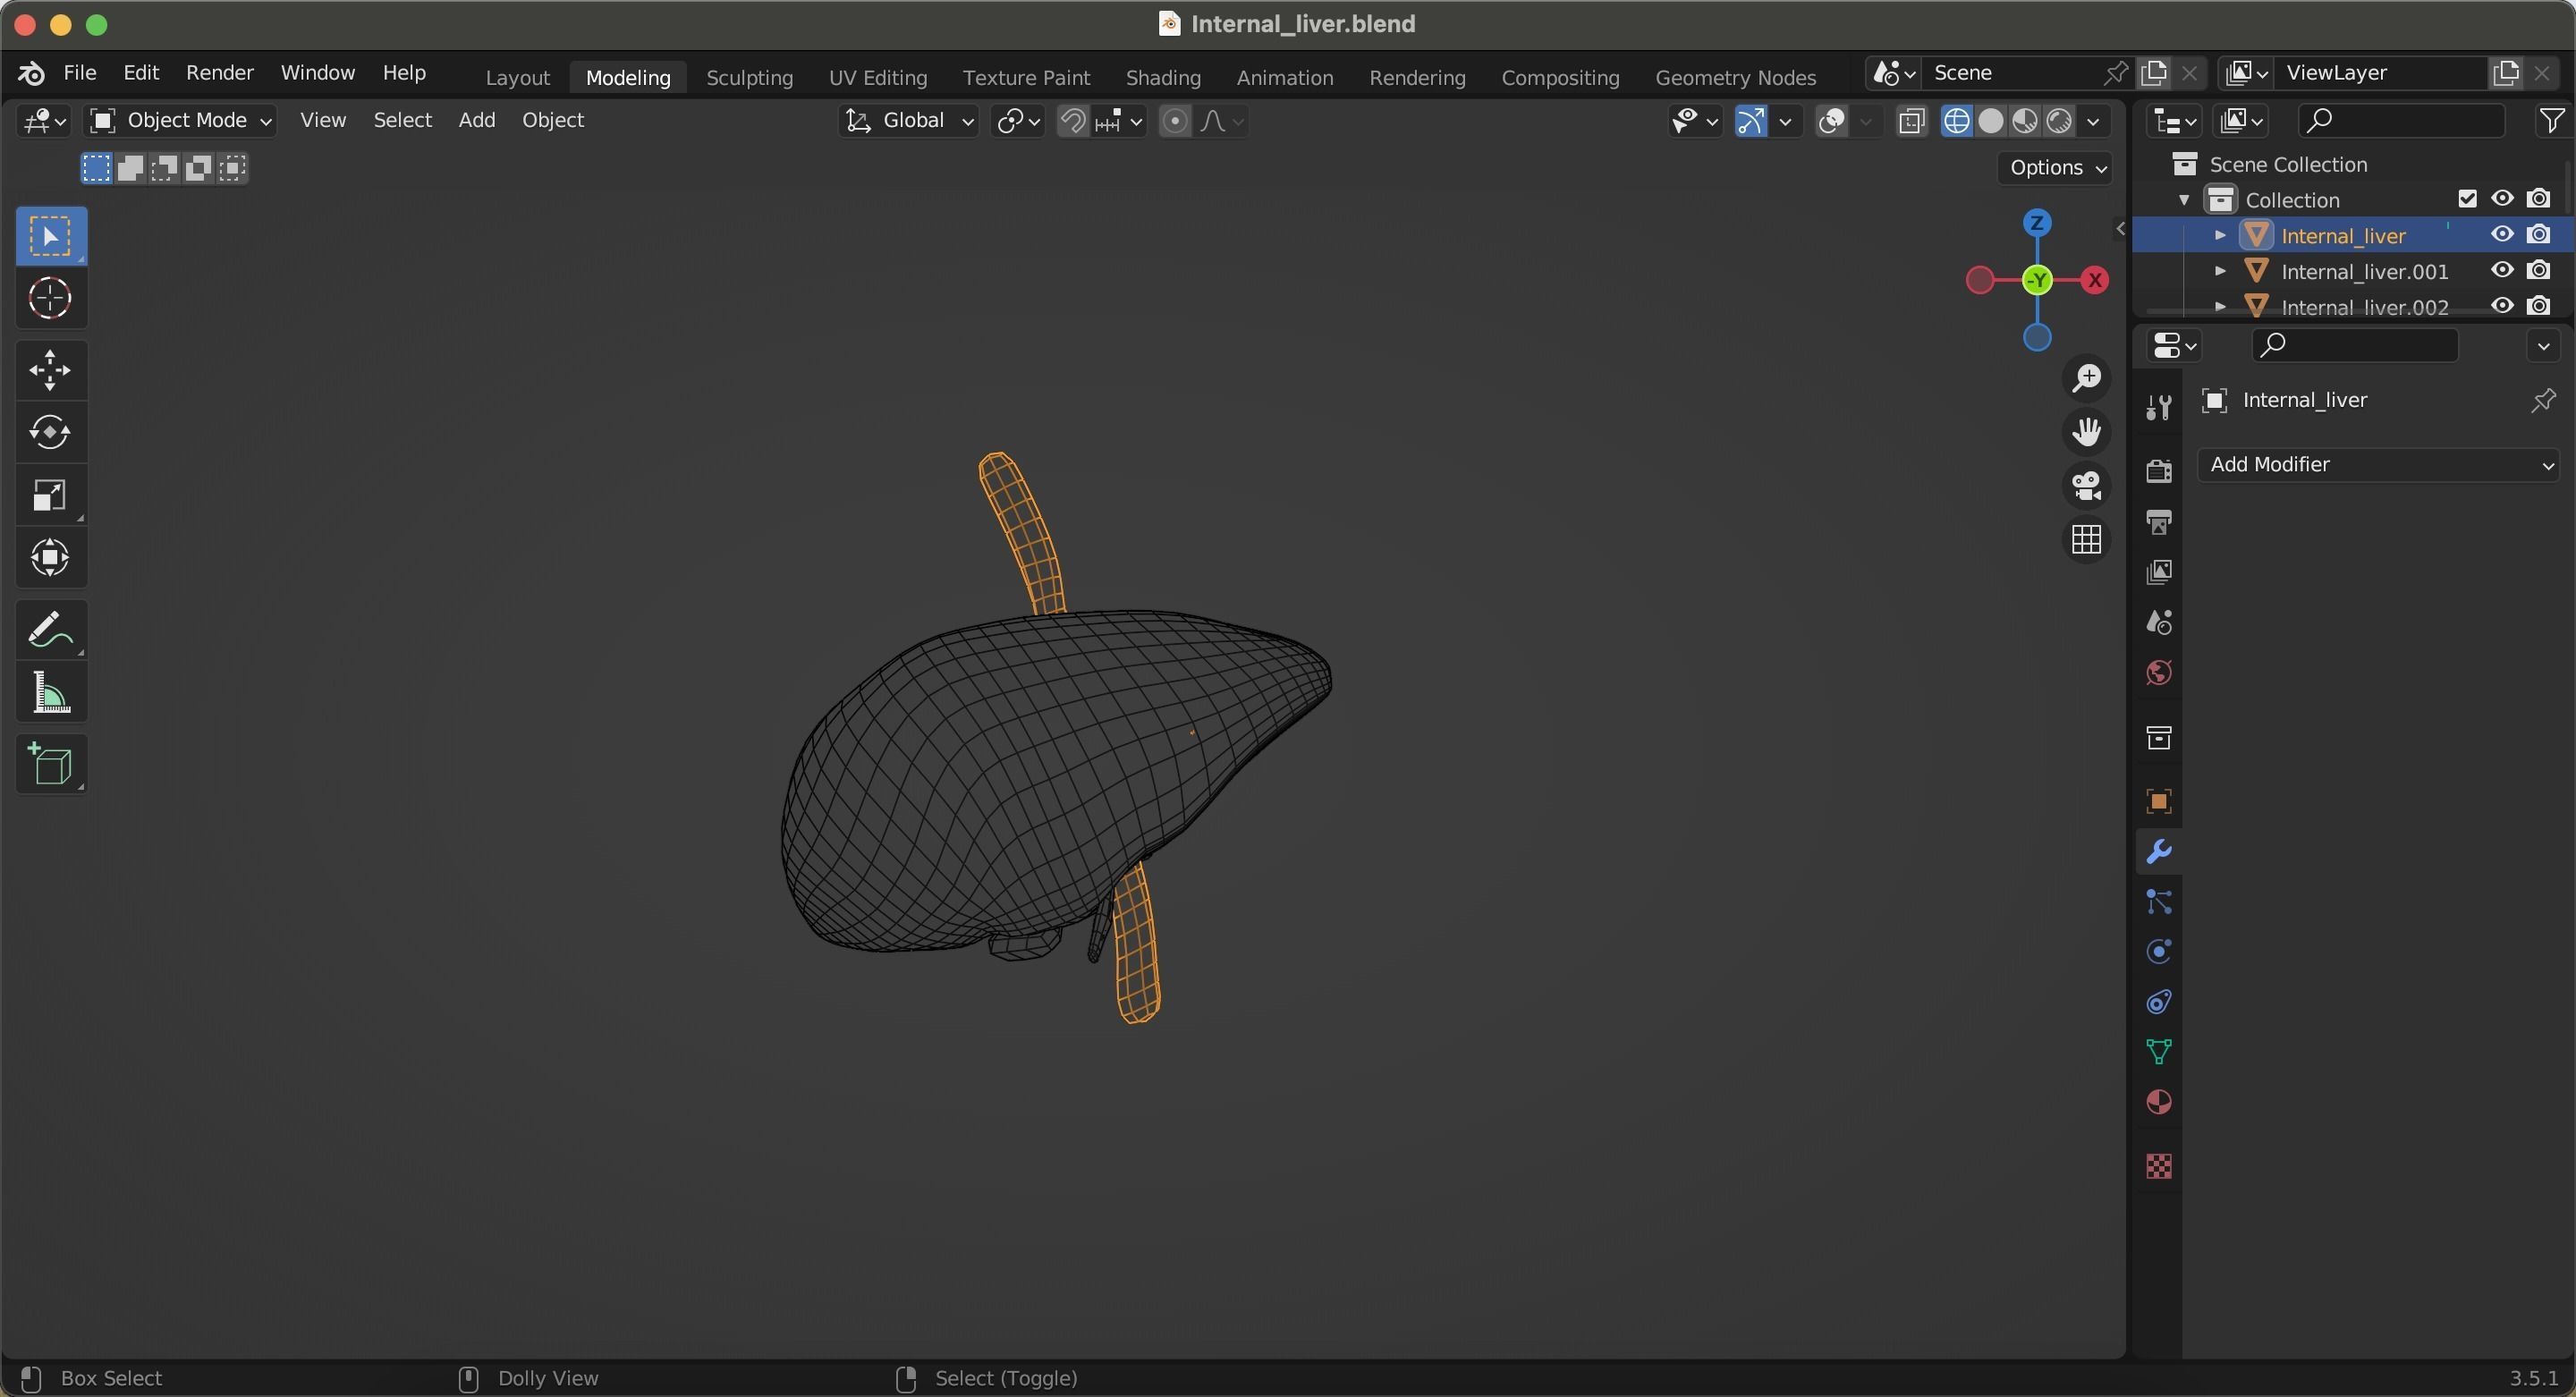
Task: Select the Annotate tool
Action: coord(51,630)
